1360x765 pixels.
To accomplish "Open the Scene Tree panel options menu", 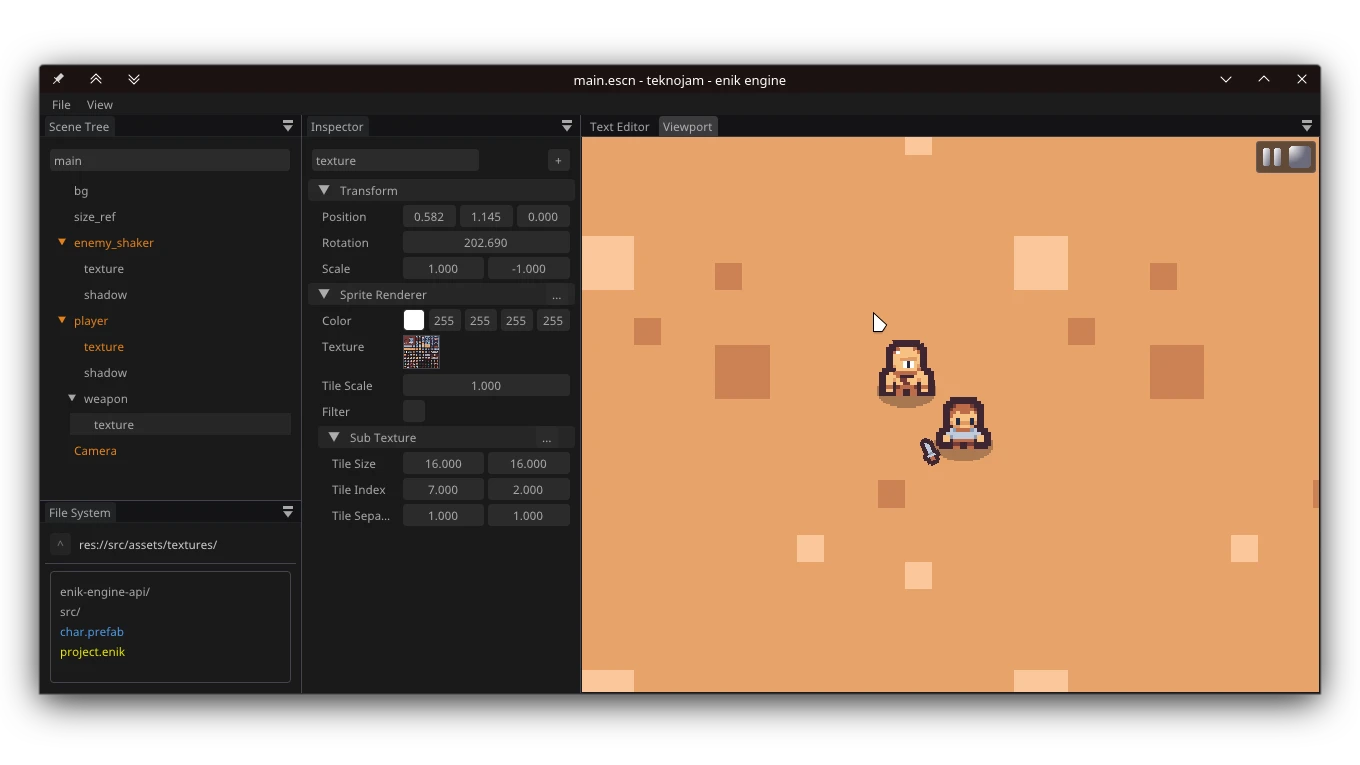I will pos(288,126).
